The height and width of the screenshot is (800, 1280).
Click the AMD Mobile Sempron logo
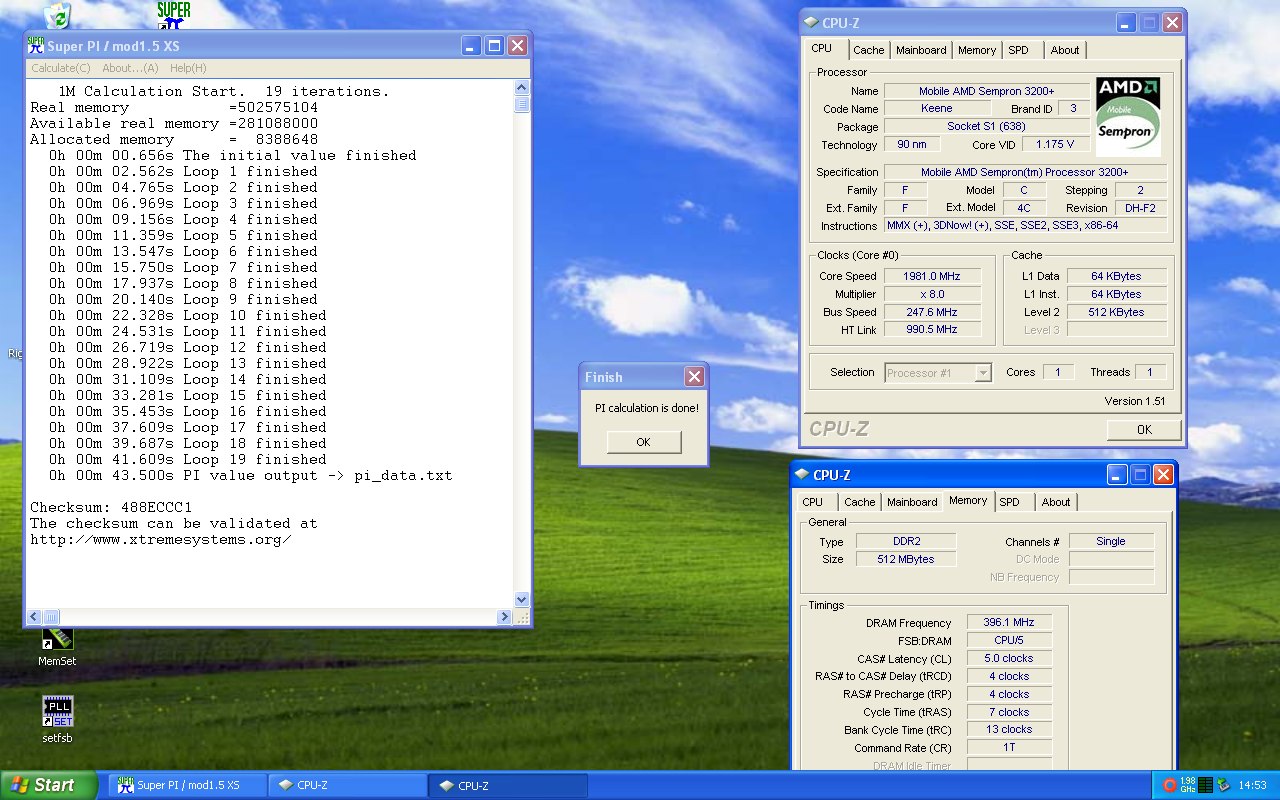(1128, 116)
